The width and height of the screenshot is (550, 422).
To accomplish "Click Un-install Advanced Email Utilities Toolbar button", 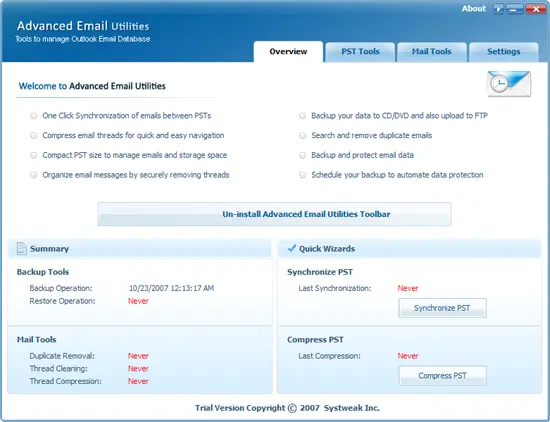I will click(275, 214).
